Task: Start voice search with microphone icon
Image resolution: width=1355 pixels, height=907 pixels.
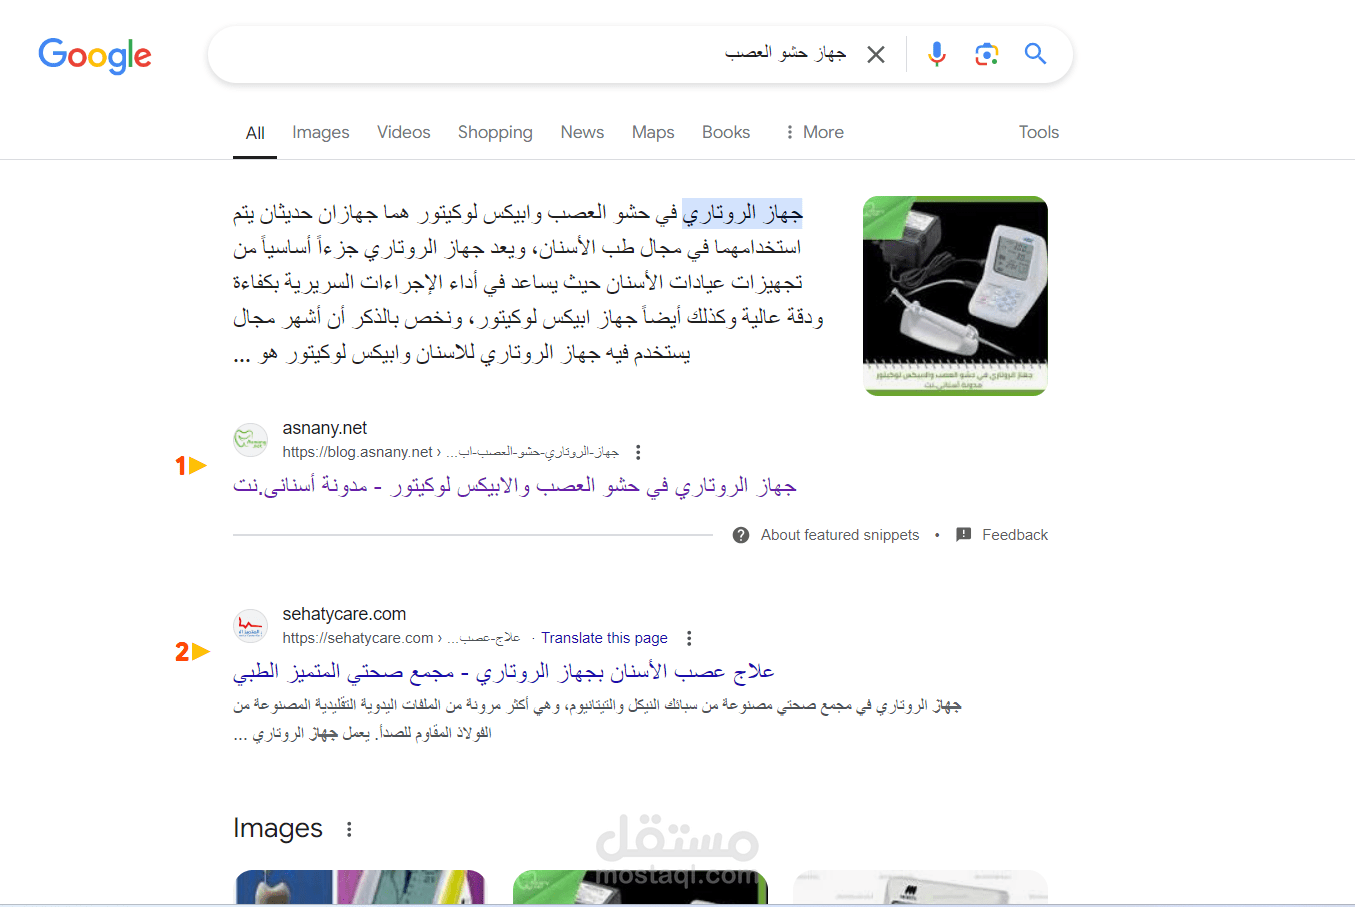Action: pyautogui.click(x=936, y=54)
